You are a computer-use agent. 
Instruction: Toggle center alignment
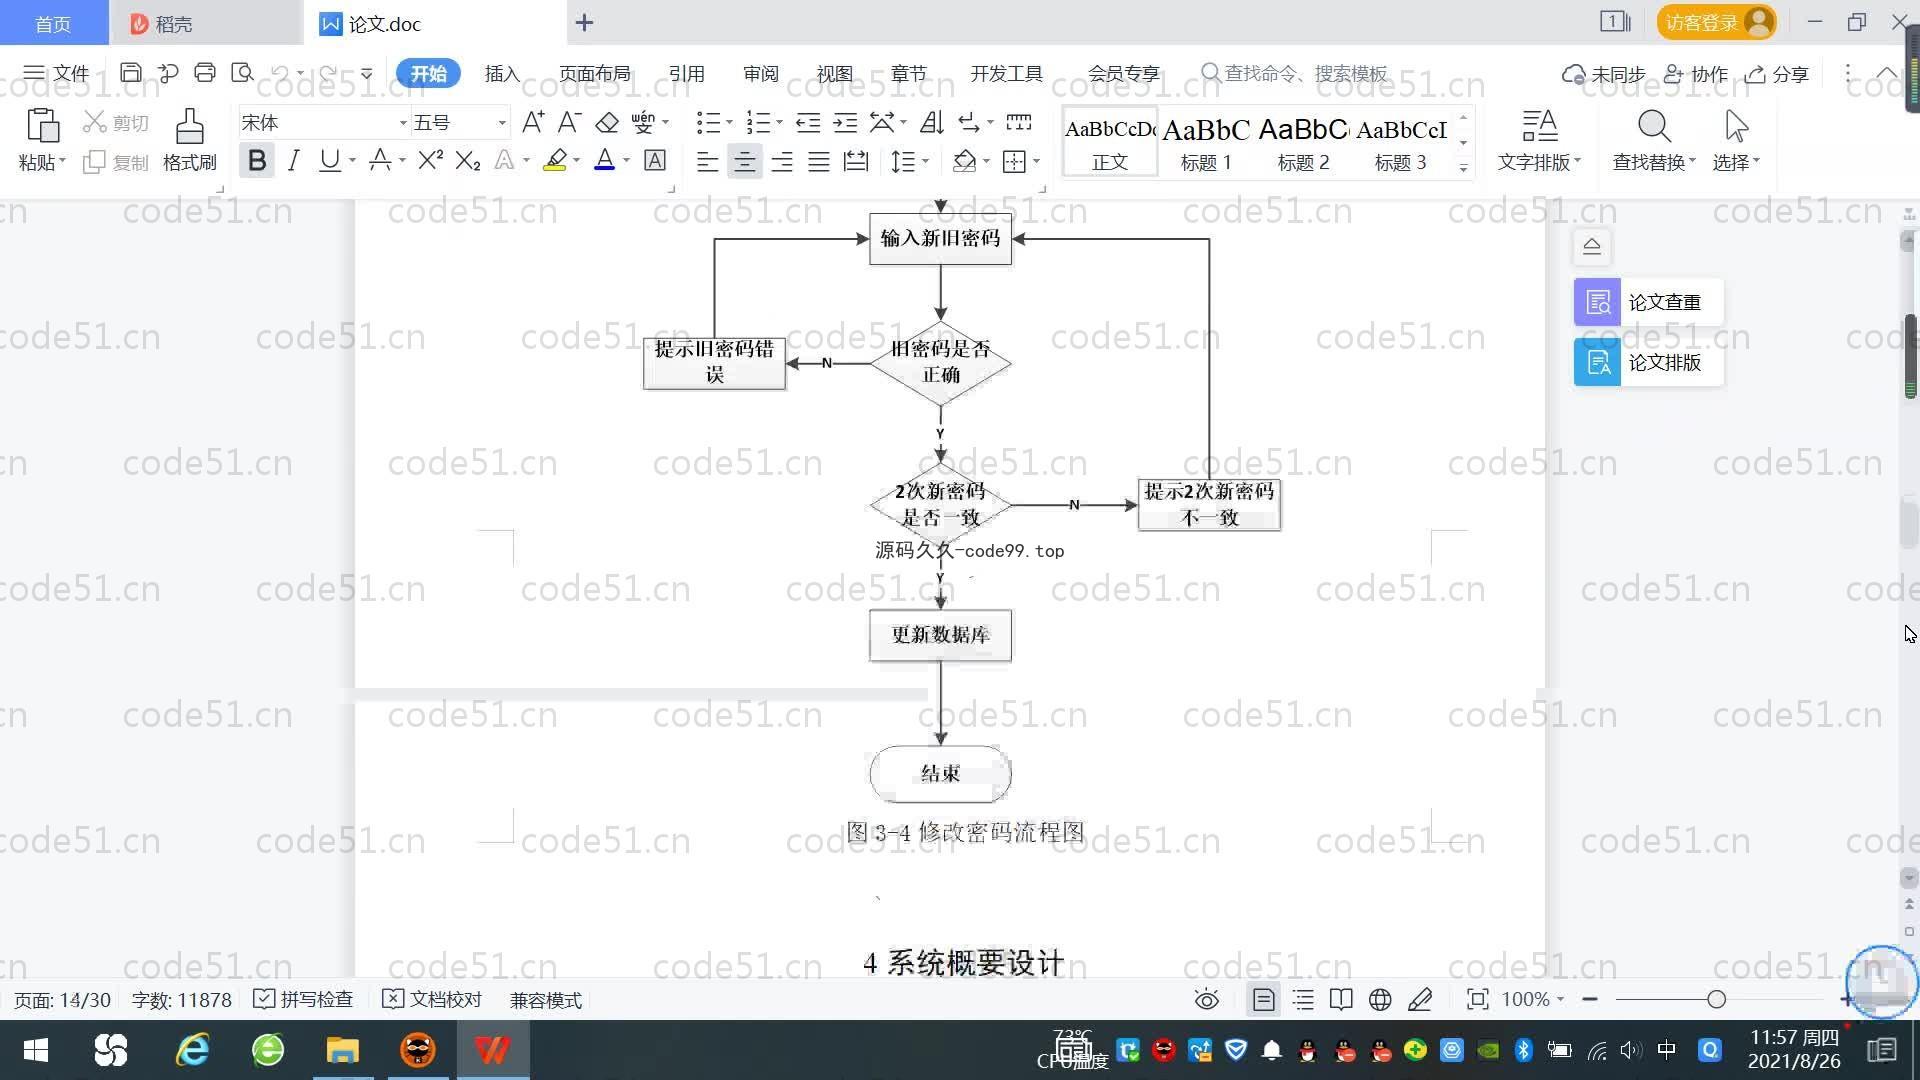pos(744,161)
